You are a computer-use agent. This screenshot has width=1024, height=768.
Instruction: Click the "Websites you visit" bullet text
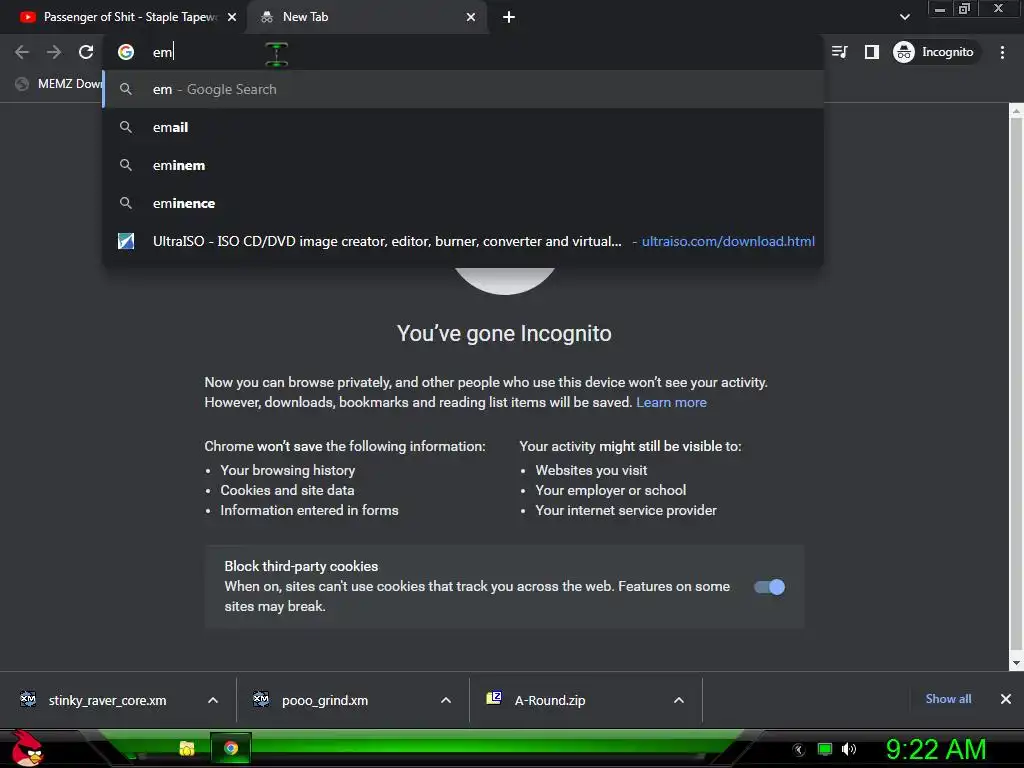point(591,470)
